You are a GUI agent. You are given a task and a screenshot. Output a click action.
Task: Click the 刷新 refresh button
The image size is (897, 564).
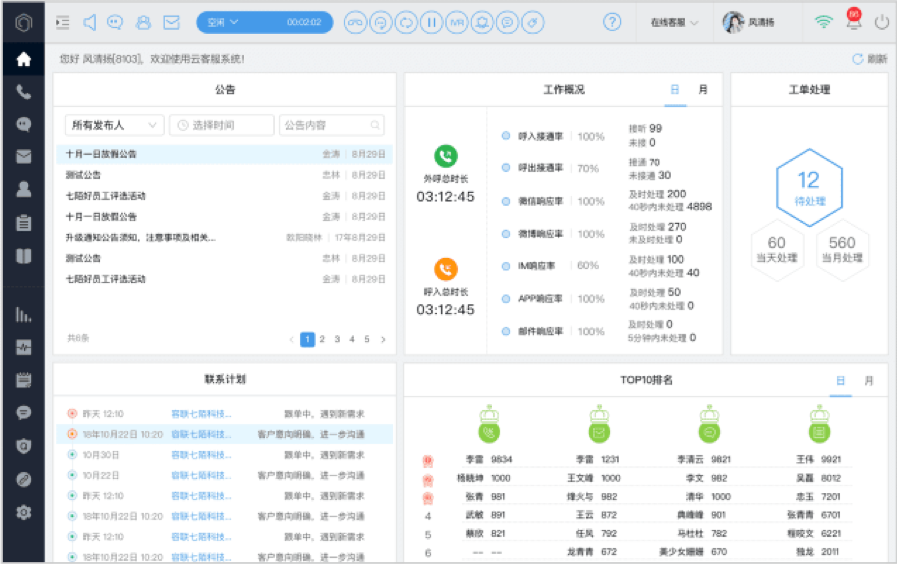click(x=870, y=58)
